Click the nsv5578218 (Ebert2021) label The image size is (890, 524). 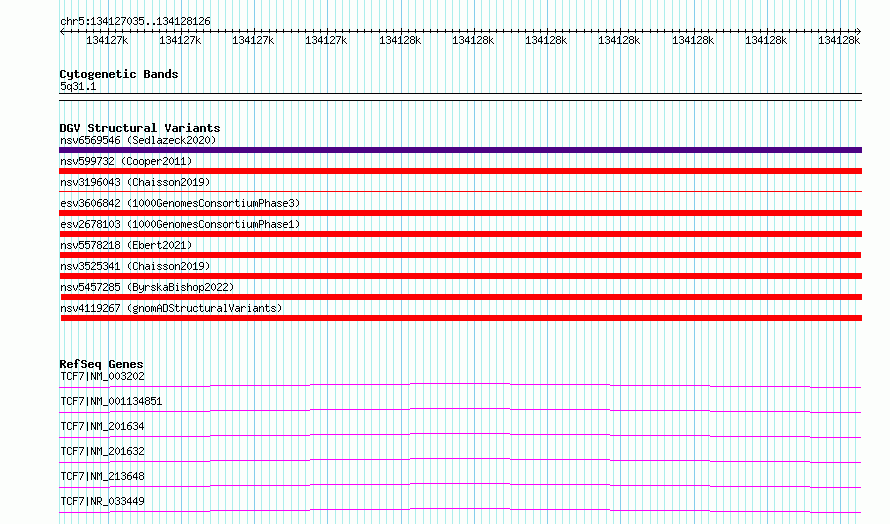point(126,245)
